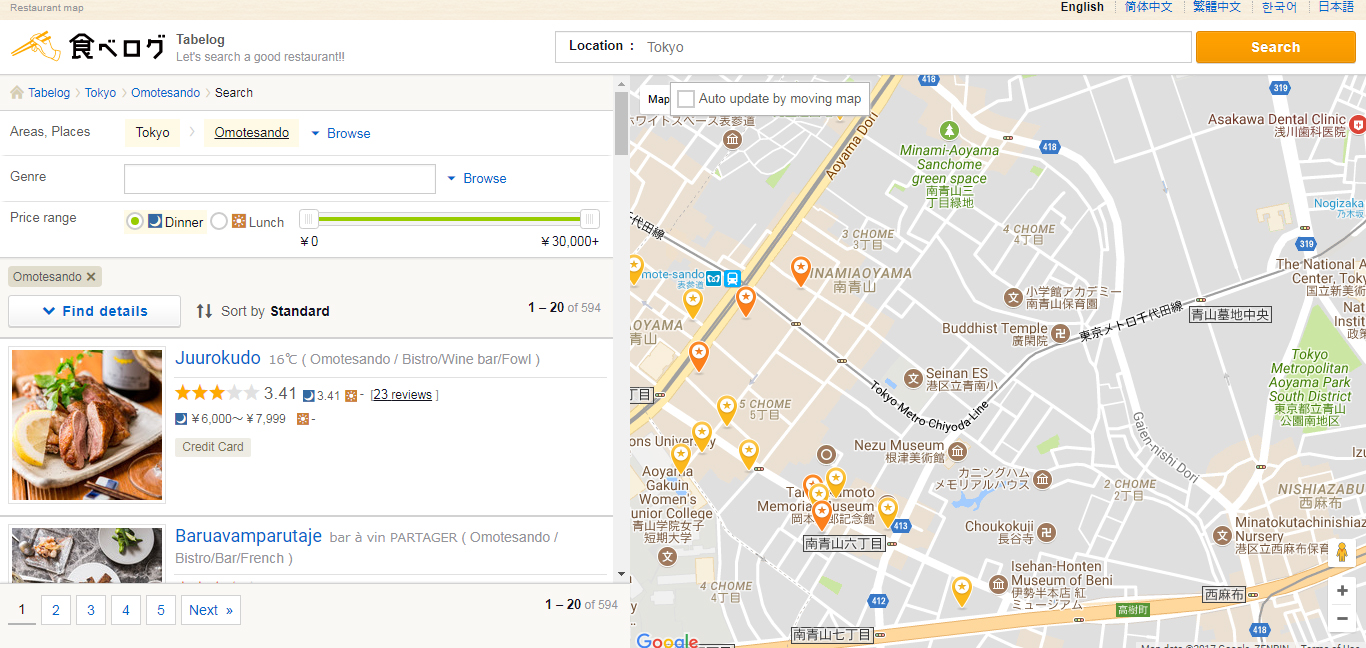Click the Nezu Museum map marker icon

957,451
